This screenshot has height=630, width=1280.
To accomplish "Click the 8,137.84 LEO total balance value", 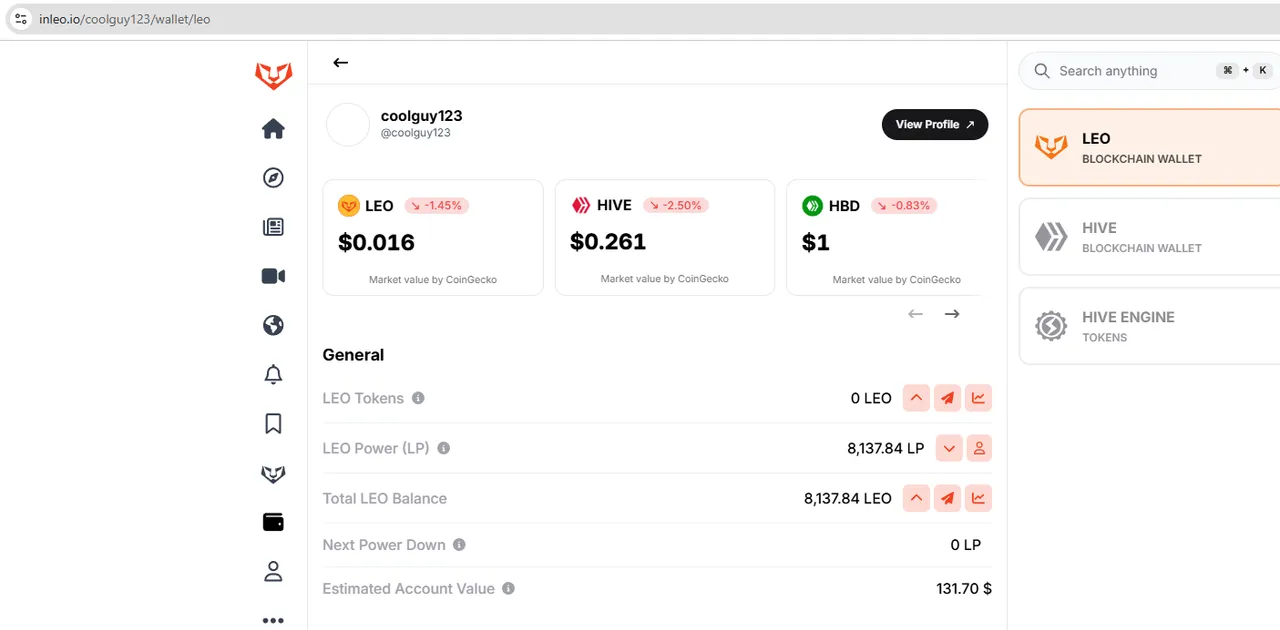I will pyautogui.click(x=848, y=498).
